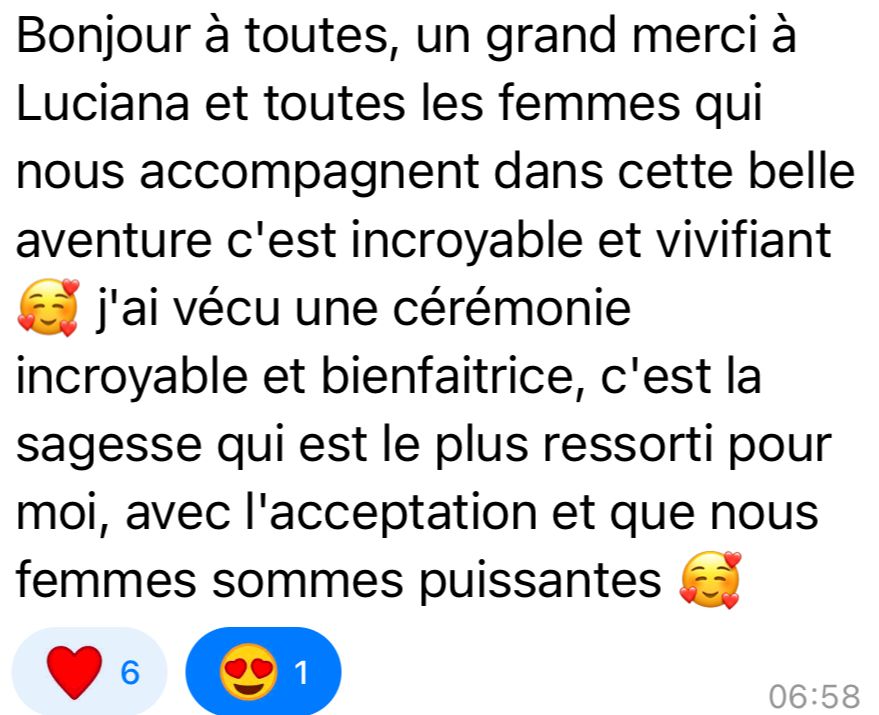879x715 pixels.
Task: Click the reaction count number 1
Action: [302, 672]
